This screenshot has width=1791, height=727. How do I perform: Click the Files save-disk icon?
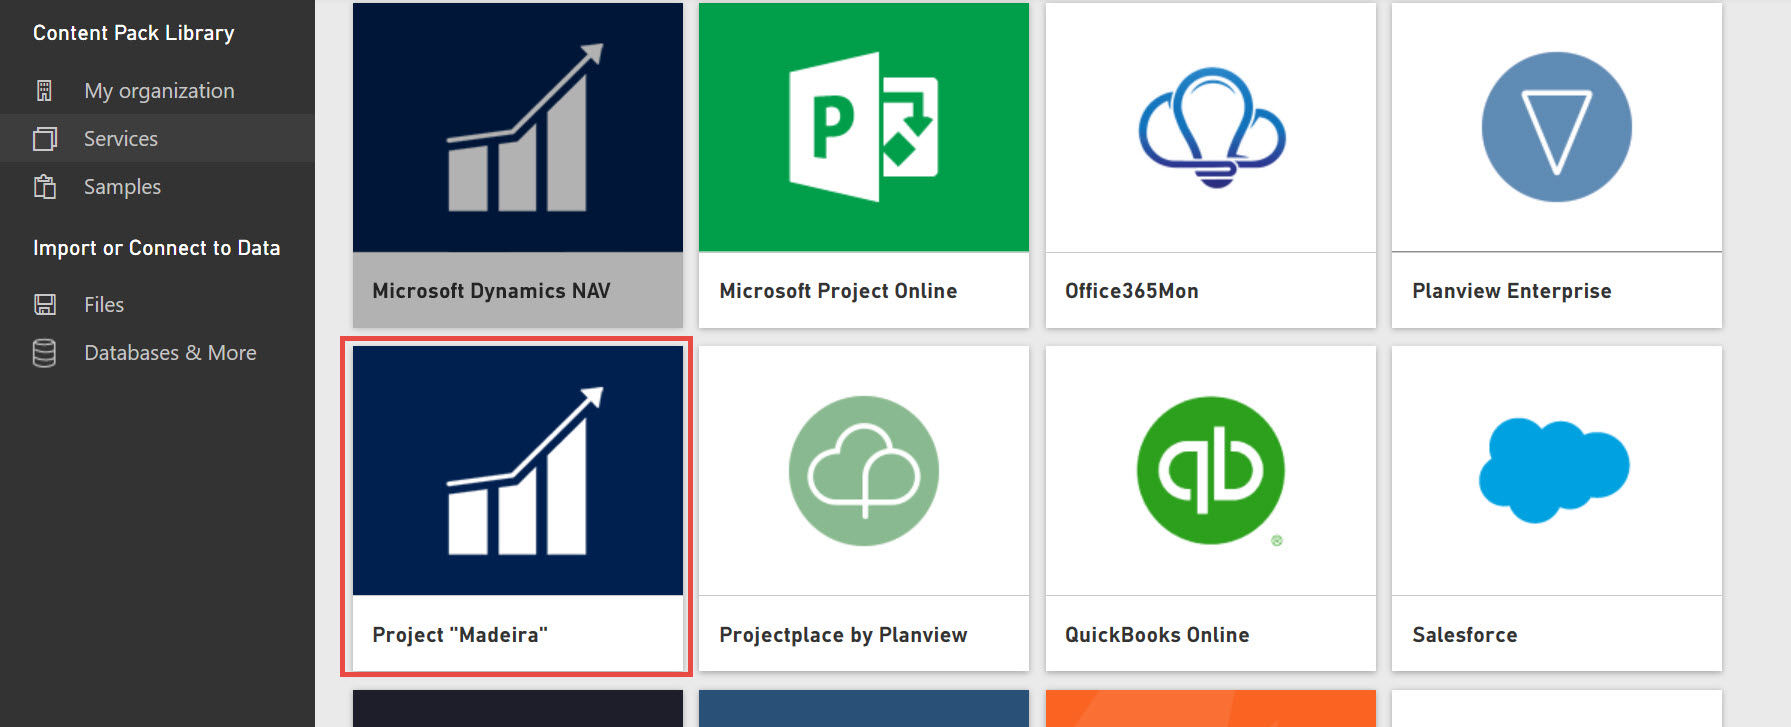click(45, 305)
